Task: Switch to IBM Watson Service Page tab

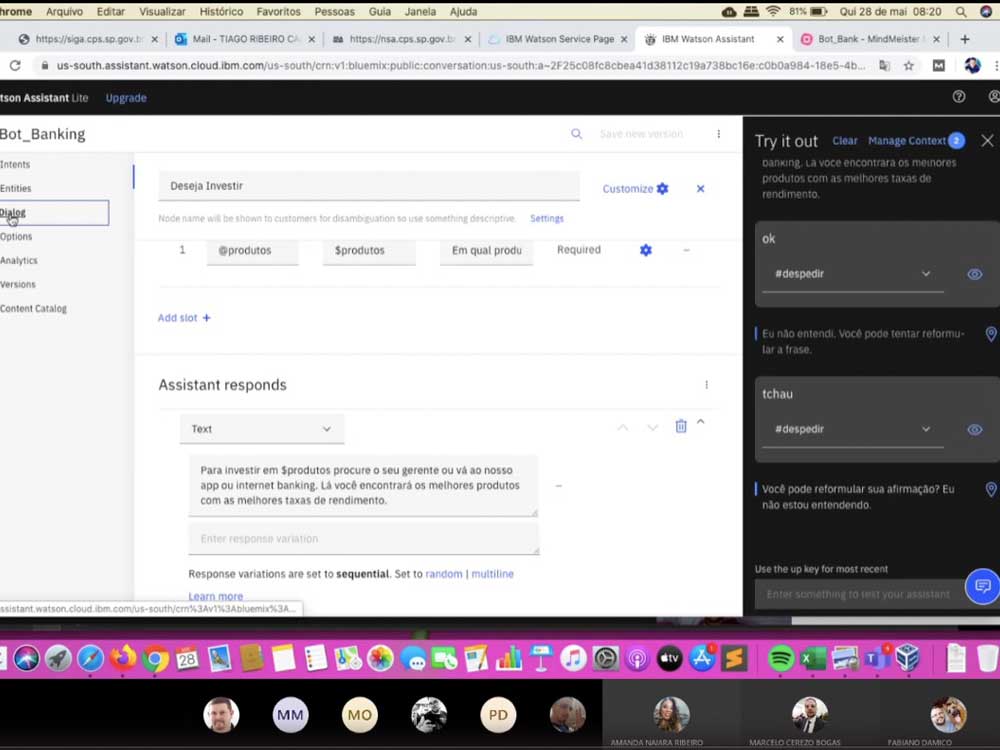Action: pos(558,39)
